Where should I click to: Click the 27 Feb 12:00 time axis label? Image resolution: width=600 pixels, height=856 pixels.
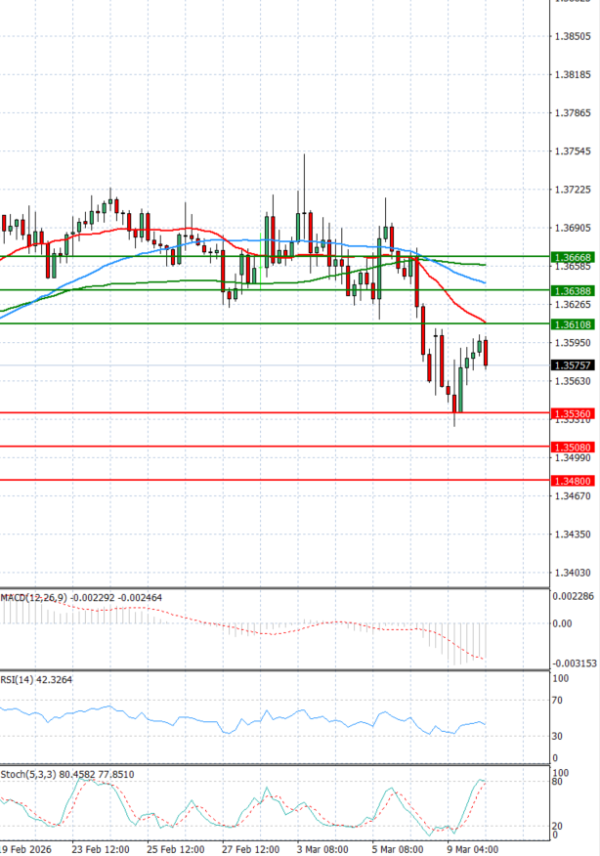click(x=249, y=847)
